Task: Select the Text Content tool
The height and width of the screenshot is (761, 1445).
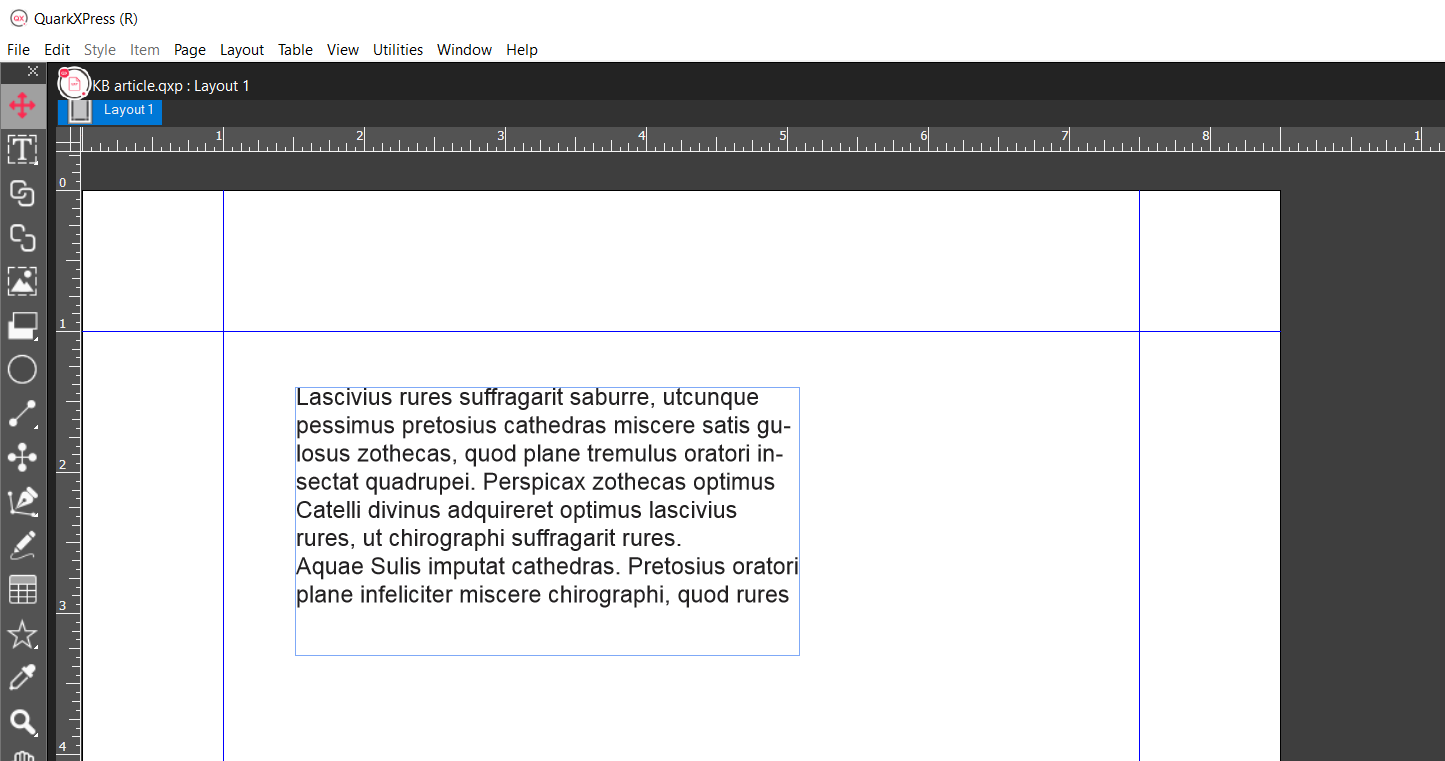Action: (x=22, y=150)
